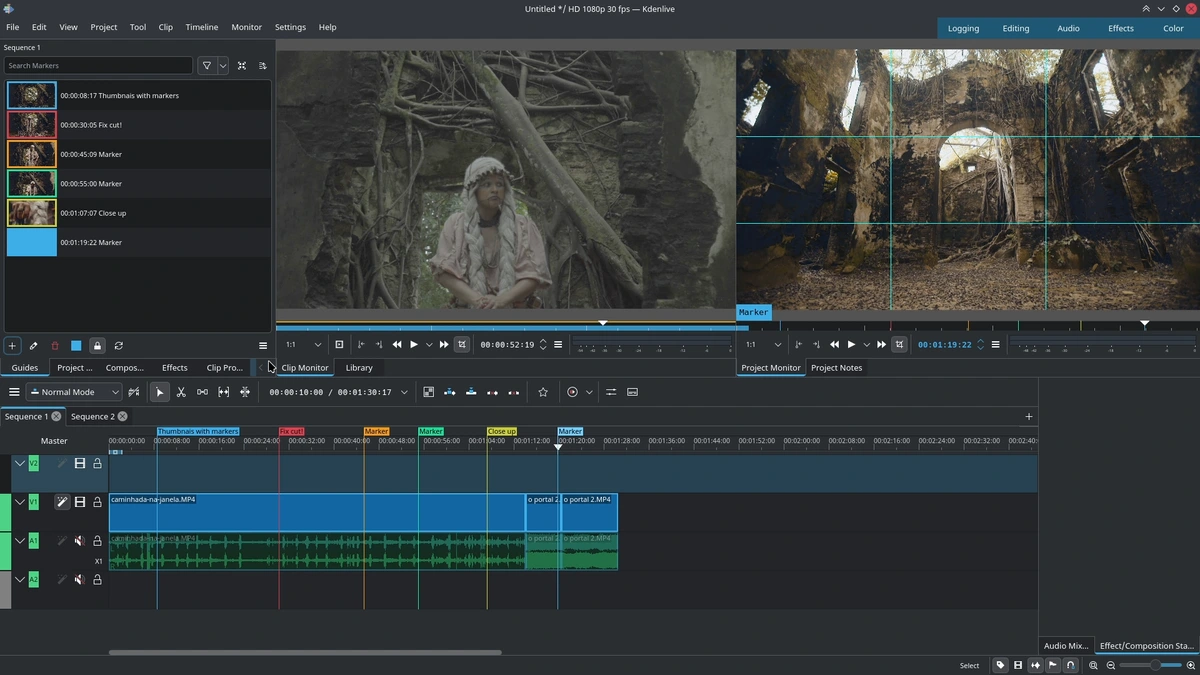Screen dimensions: 1200x675
Task: Open the timecode dropdown next to the duration
Action: [404, 392]
